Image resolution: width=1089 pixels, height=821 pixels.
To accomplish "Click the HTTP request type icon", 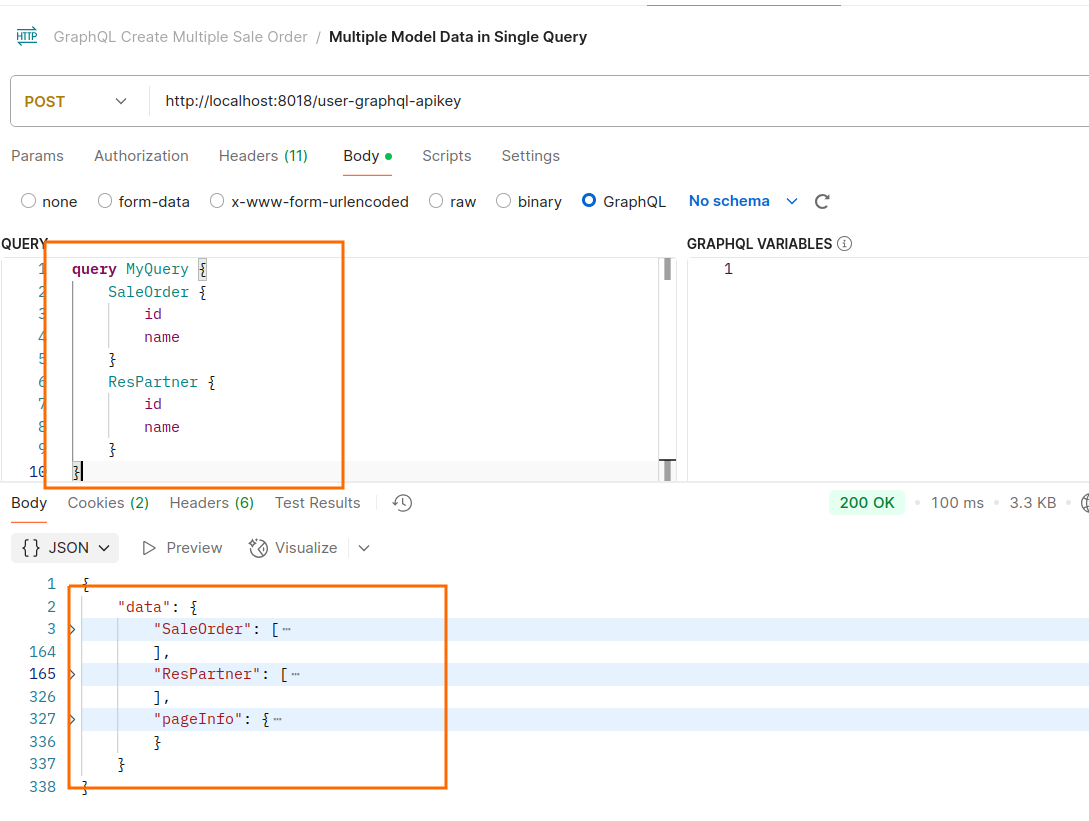I will coord(26,37).
